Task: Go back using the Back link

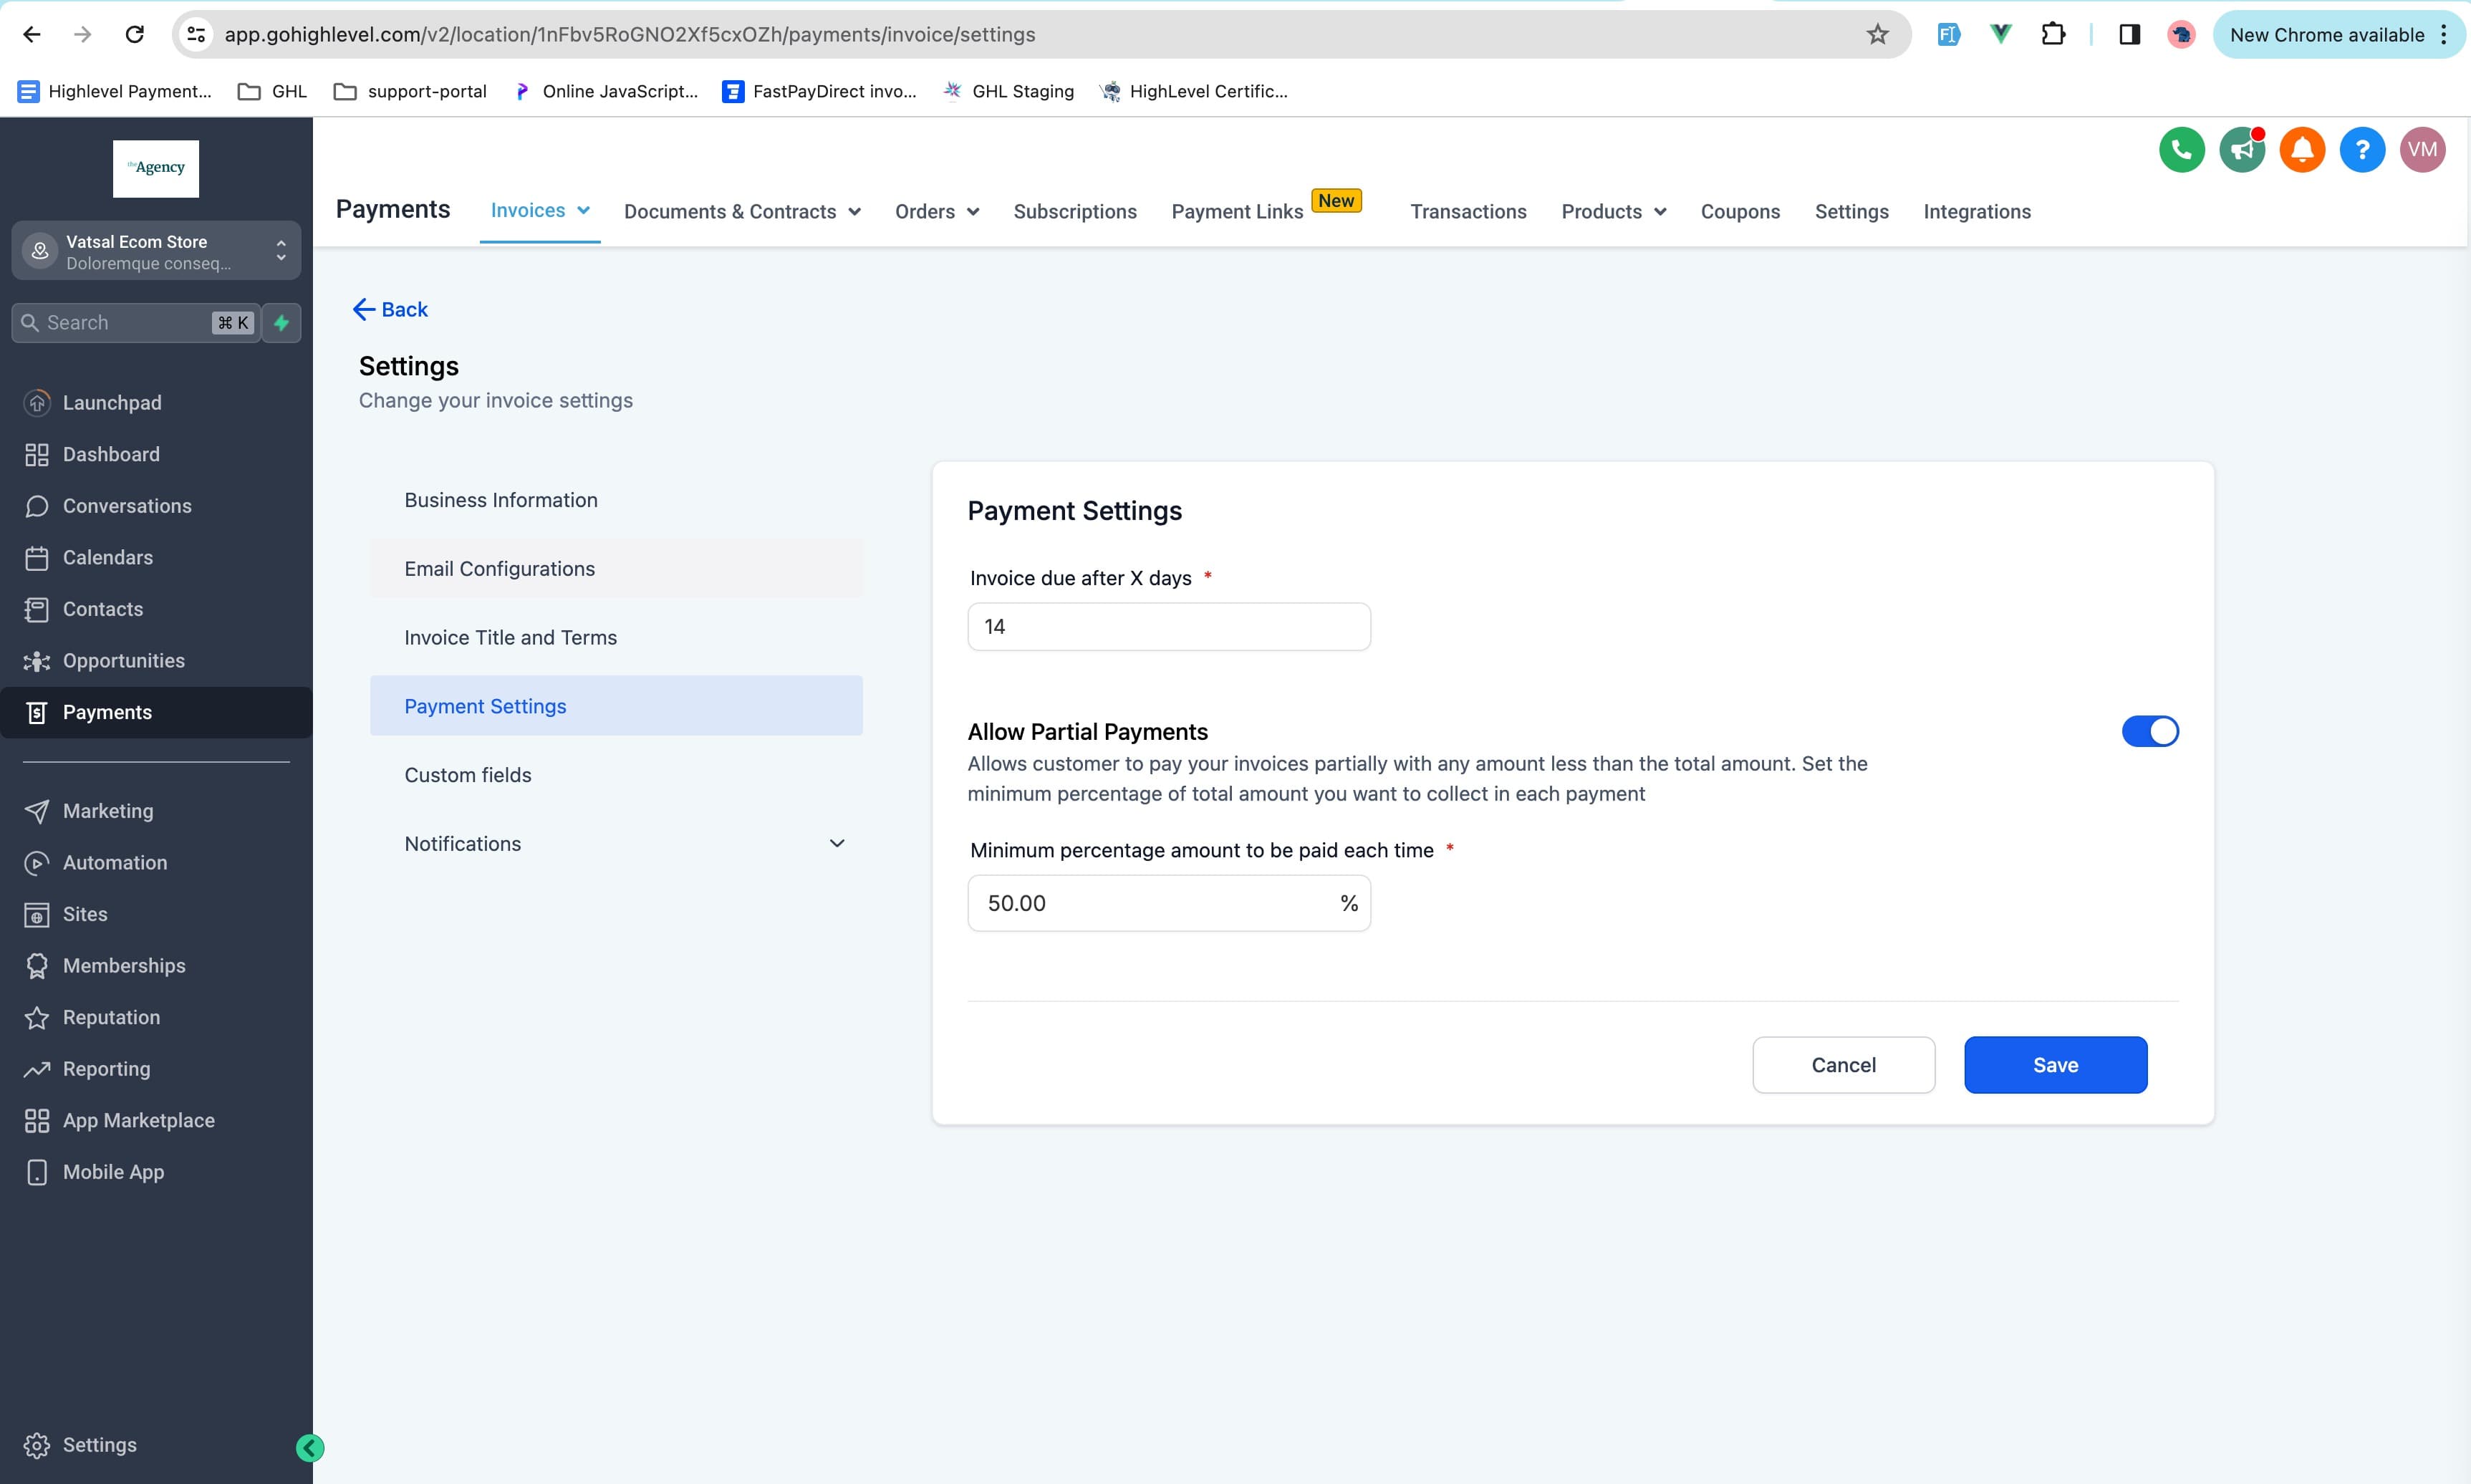Action: point(390,310)
